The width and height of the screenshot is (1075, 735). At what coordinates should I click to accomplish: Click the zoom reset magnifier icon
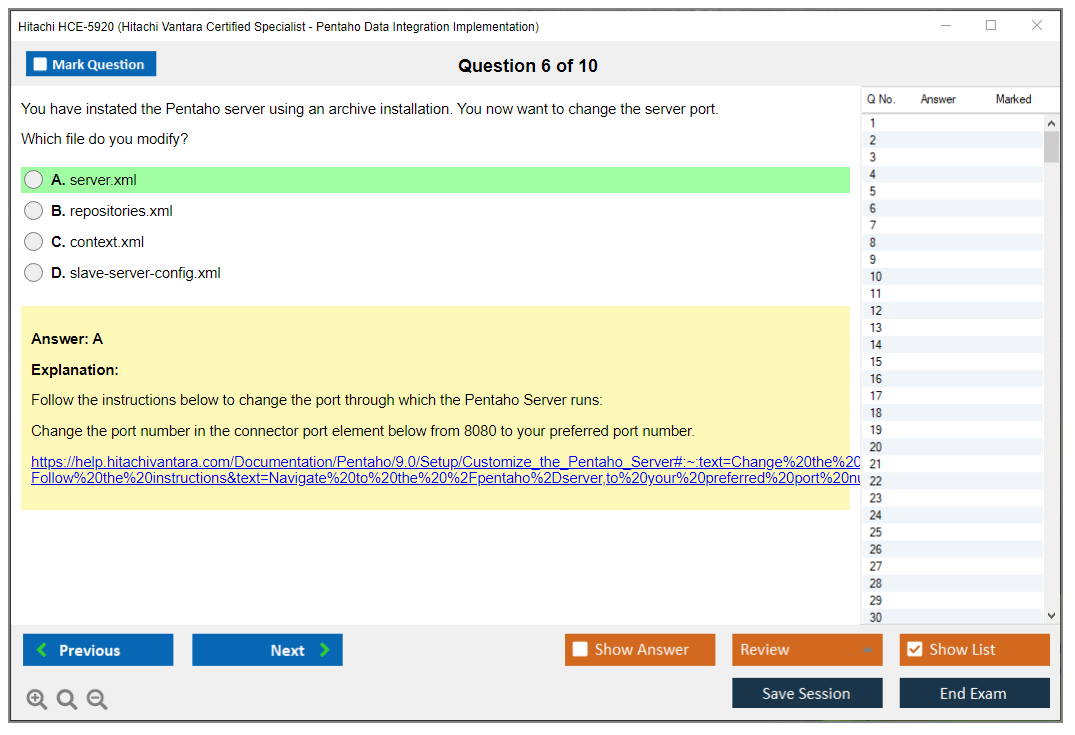(67, 700)
